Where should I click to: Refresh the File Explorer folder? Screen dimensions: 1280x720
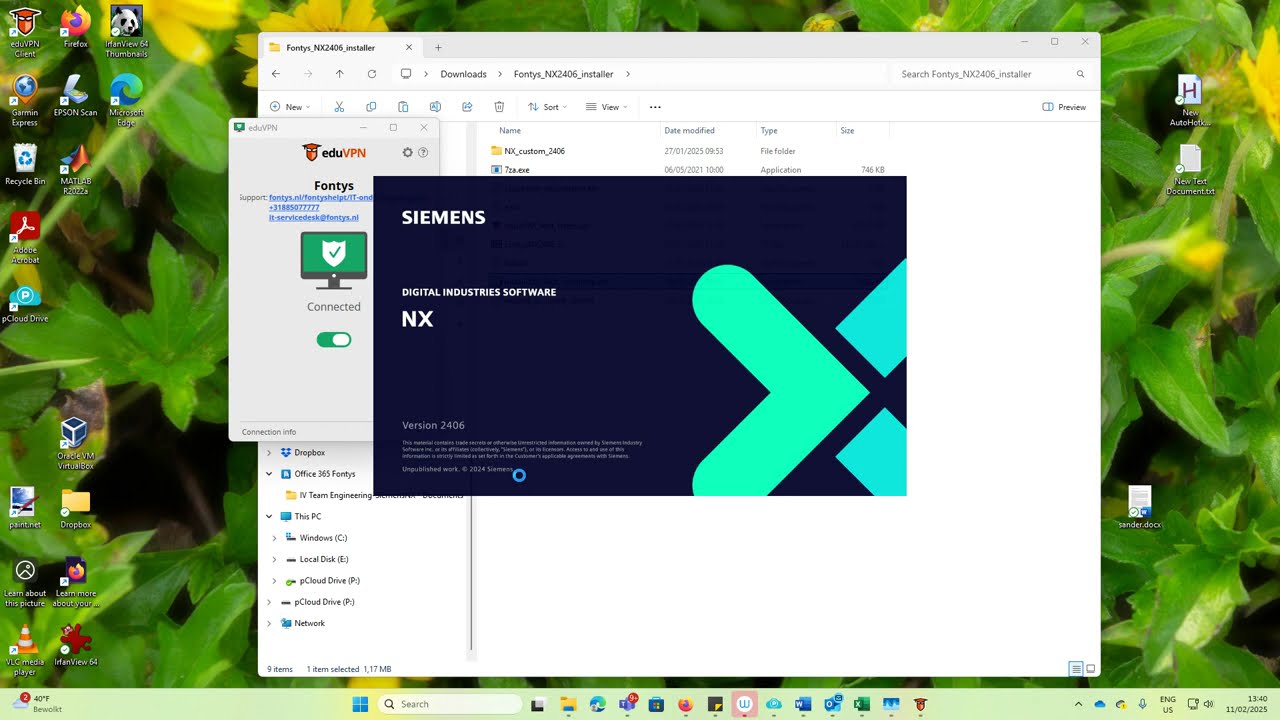tap(372, 74)
